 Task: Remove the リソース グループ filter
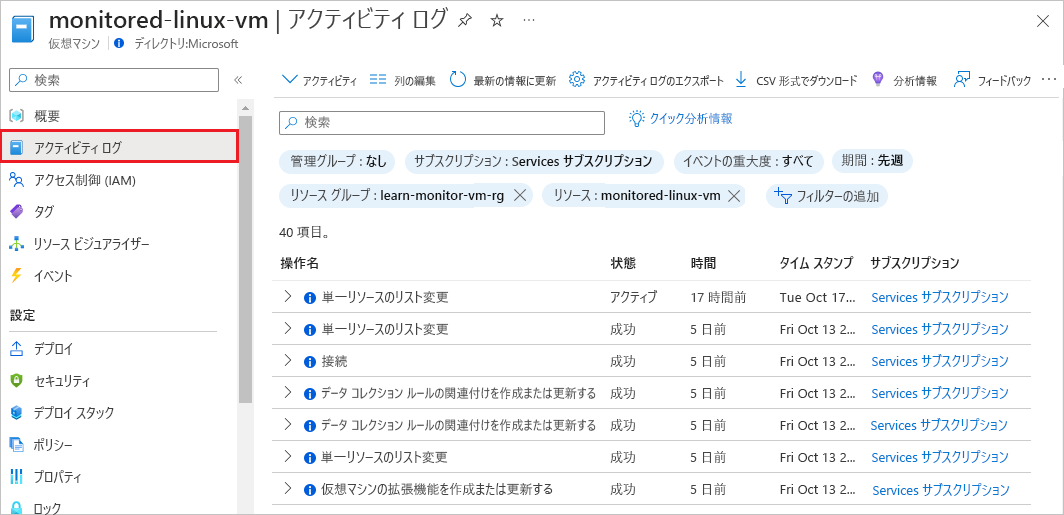tap(520, 196)
